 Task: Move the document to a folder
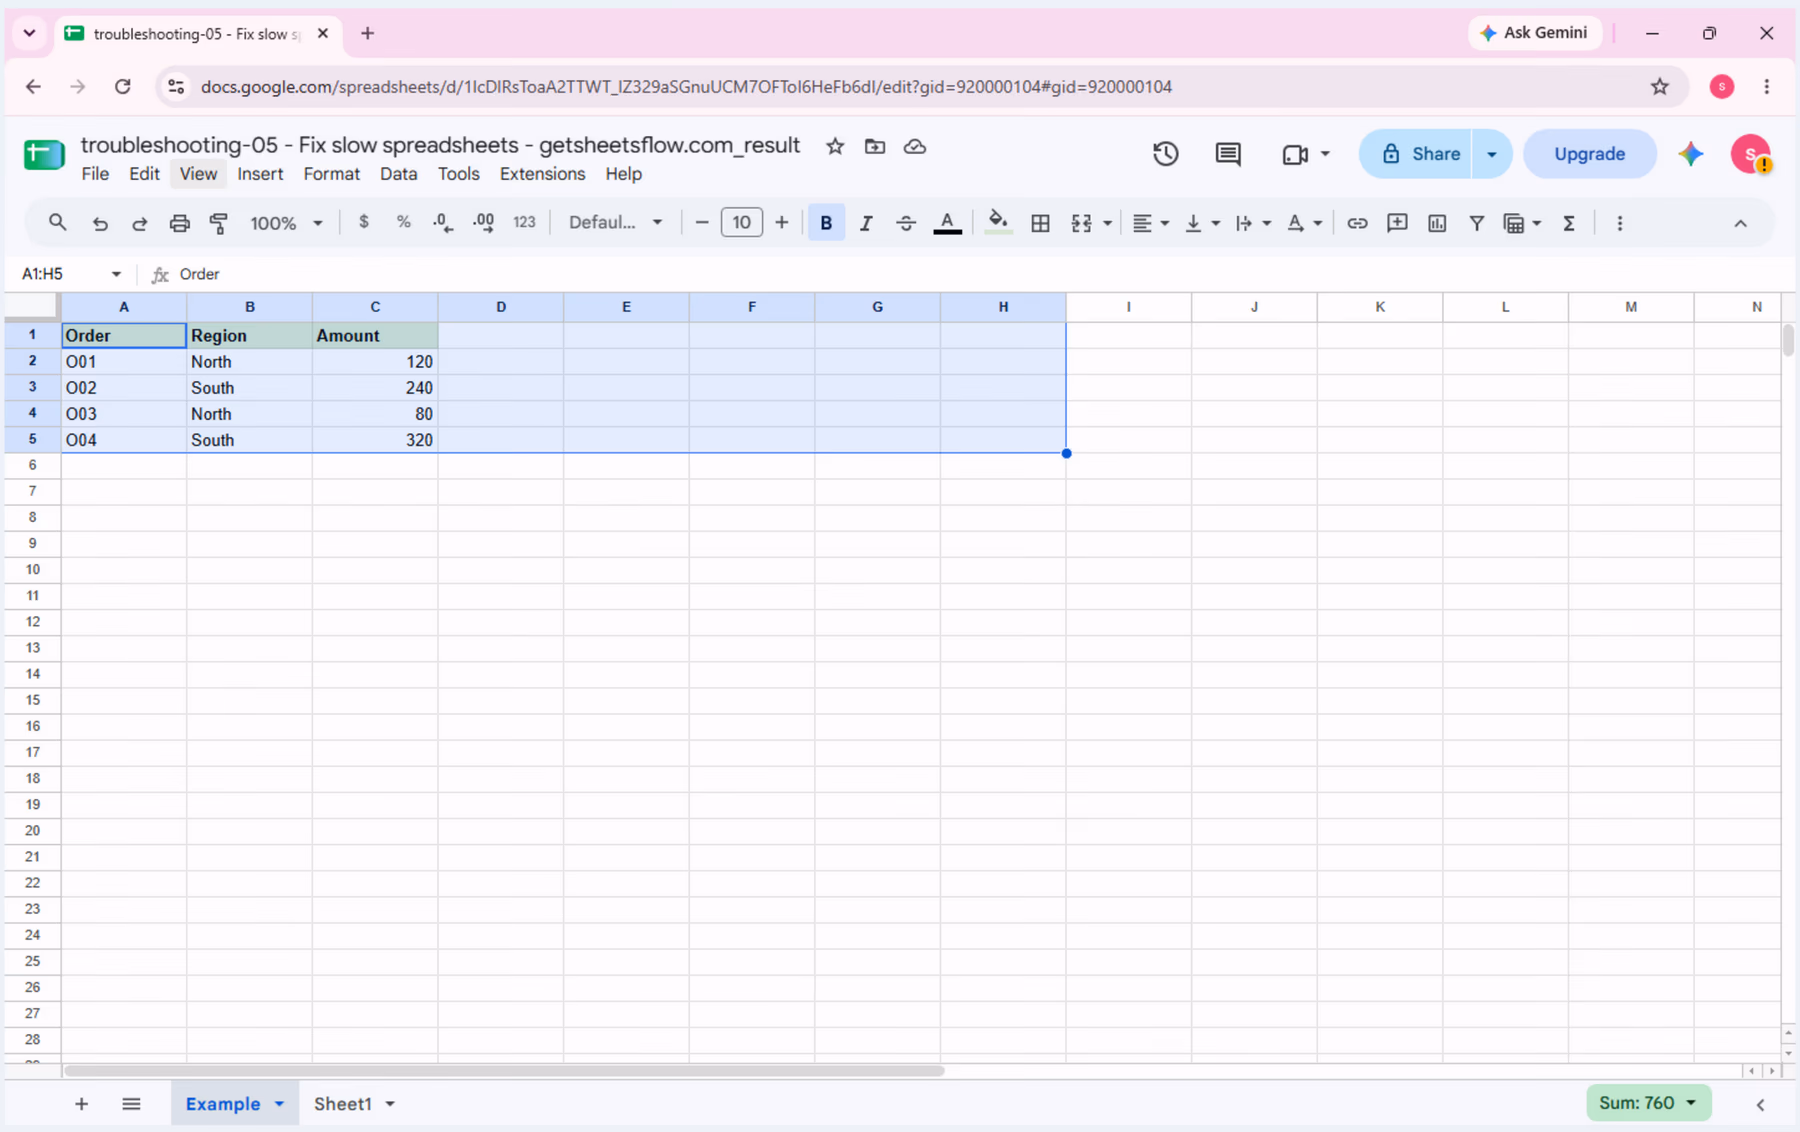point(875,146)
